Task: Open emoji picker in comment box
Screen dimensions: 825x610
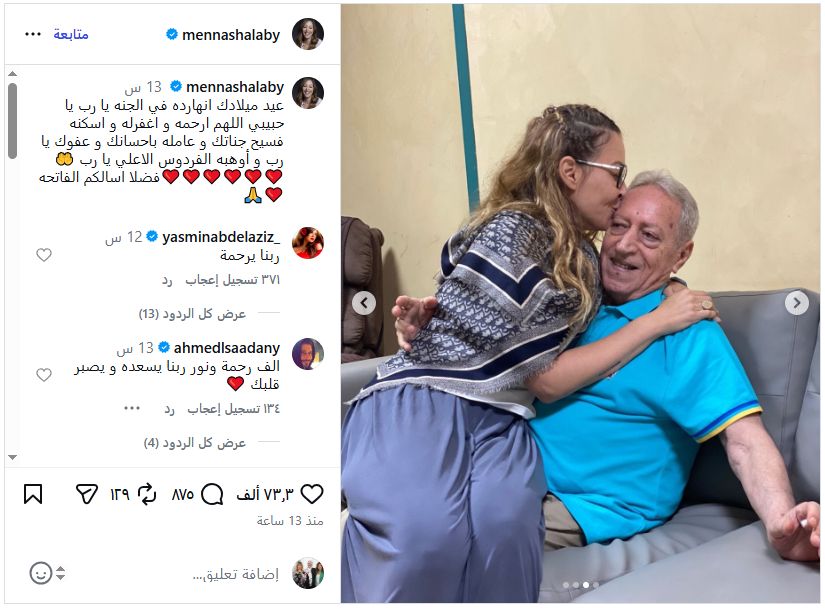Action: [41, 573]
